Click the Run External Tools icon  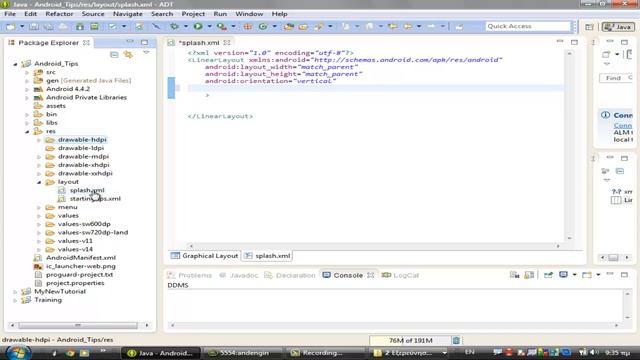click(222, 27)
